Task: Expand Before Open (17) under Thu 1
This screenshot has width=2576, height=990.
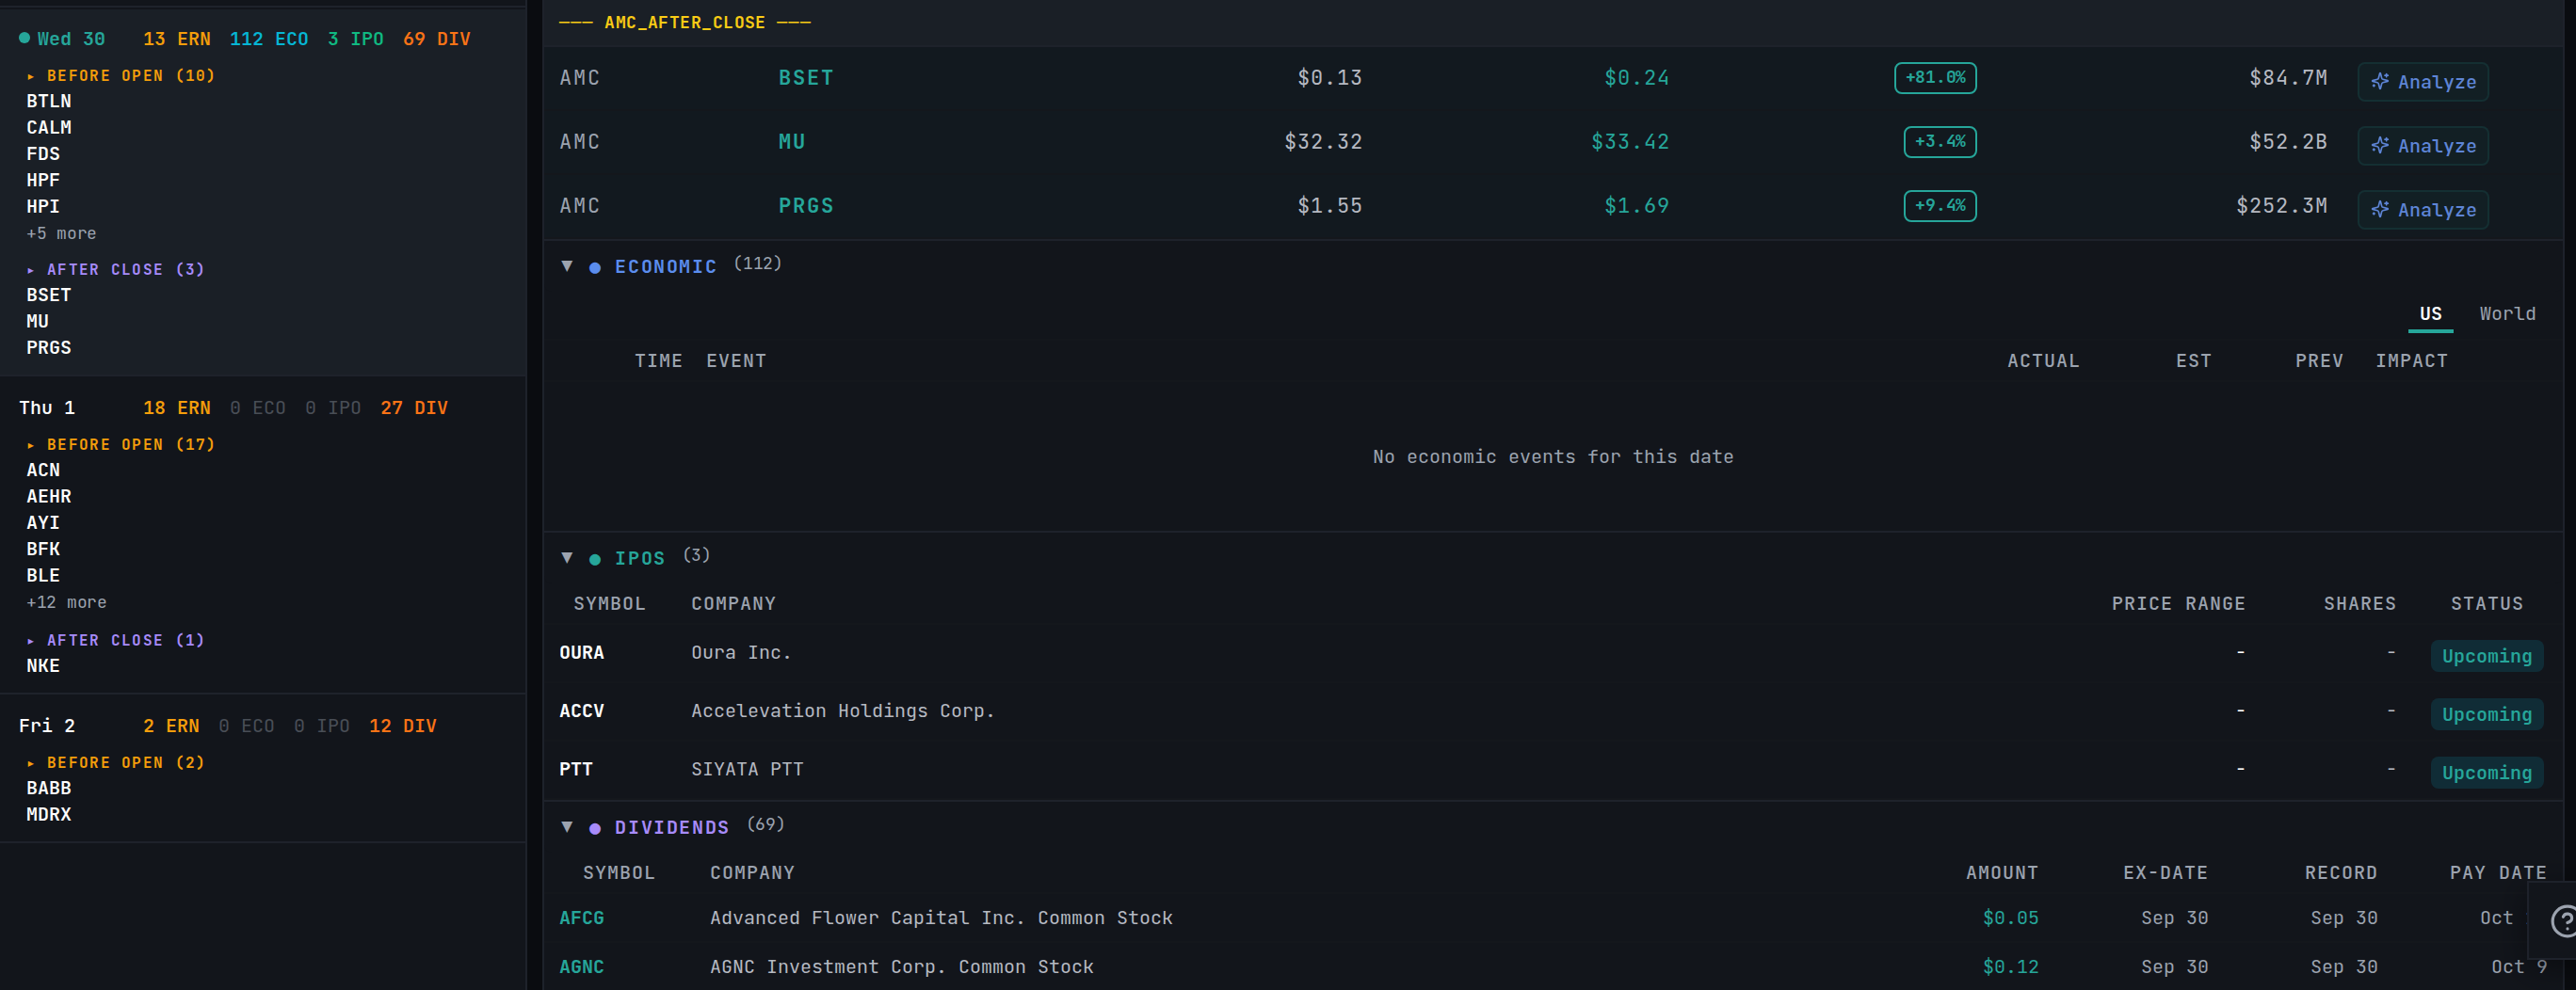Action: pos(121,445)
